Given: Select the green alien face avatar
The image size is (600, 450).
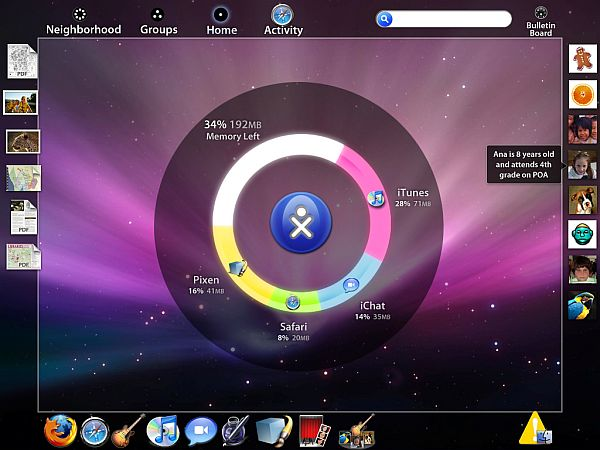Looking at the screenshot, I should pos(582,234).
